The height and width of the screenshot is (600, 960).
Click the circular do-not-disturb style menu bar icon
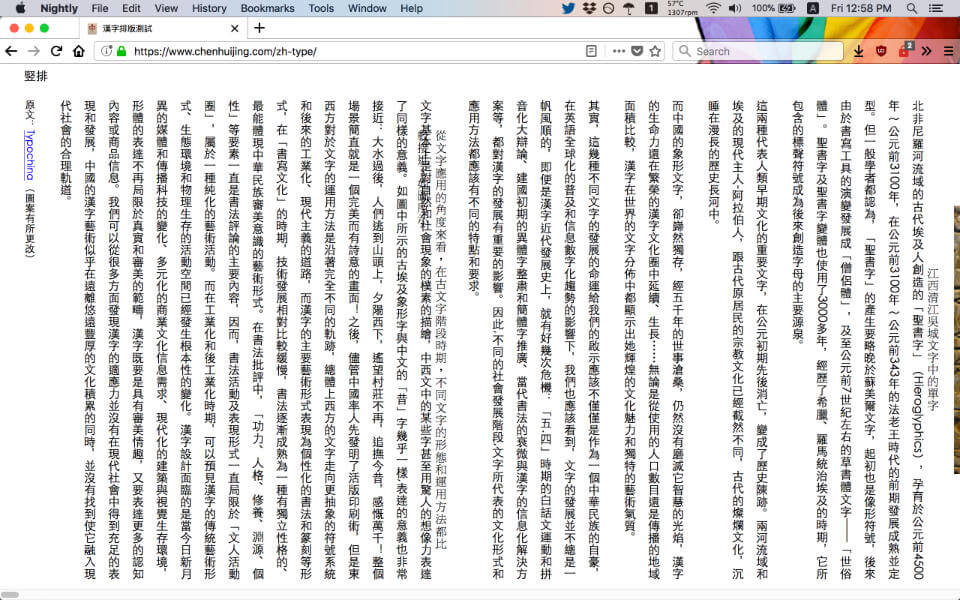click(x=609, y=9)
